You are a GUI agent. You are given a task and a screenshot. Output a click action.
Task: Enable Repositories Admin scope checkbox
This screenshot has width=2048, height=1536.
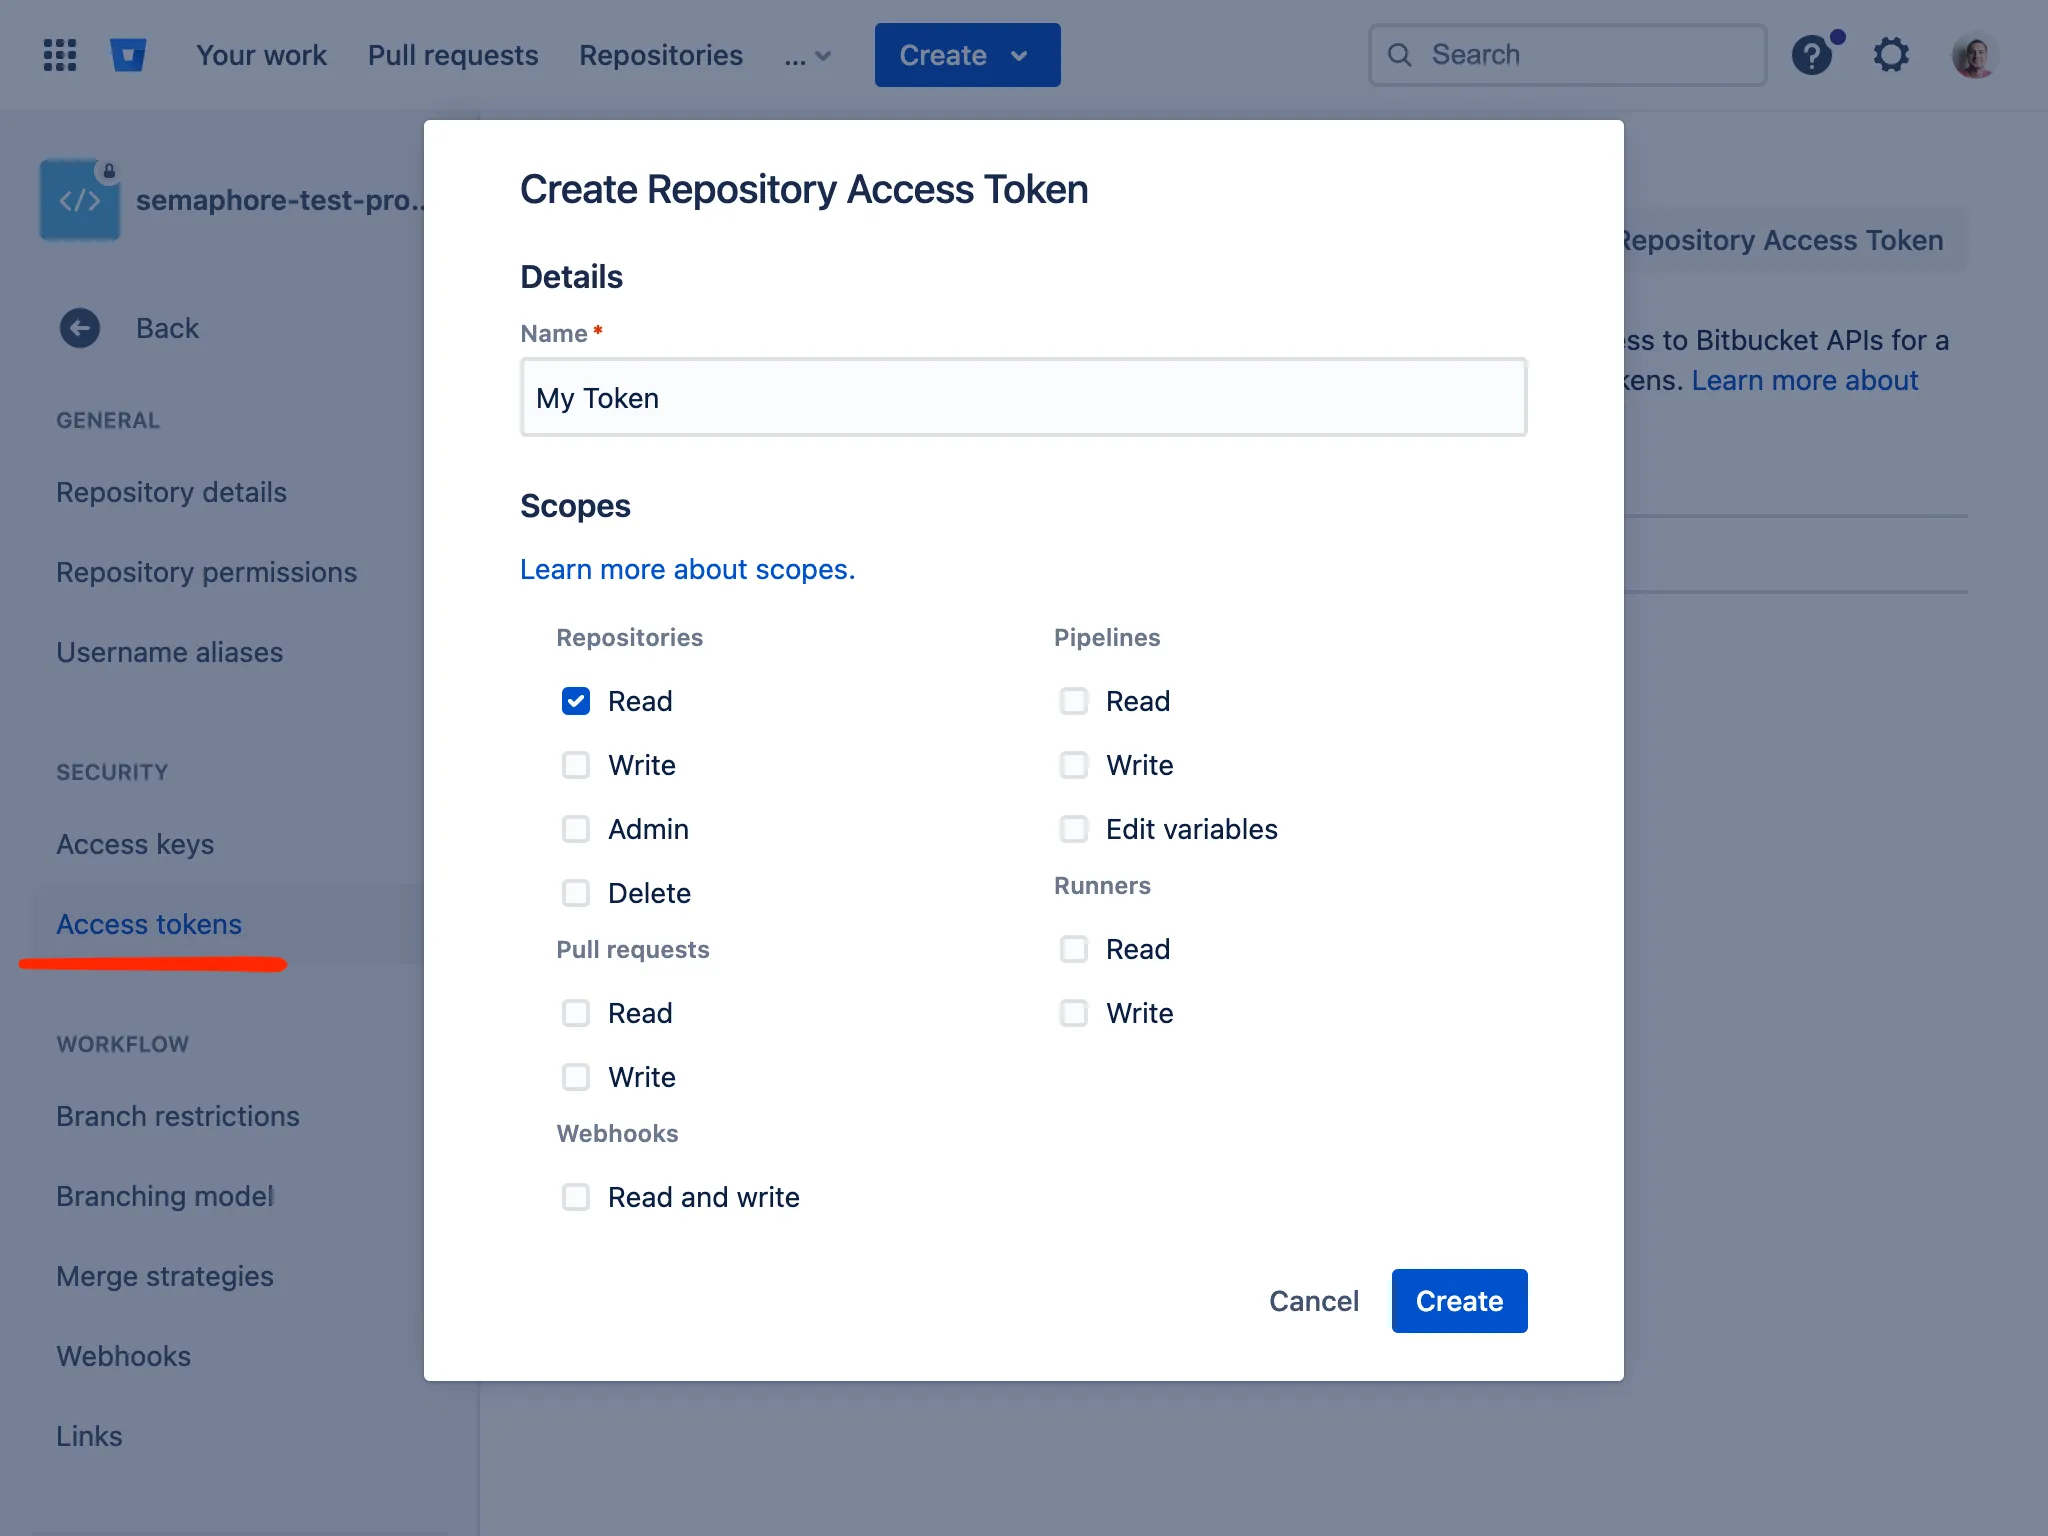tap(576, 829)
